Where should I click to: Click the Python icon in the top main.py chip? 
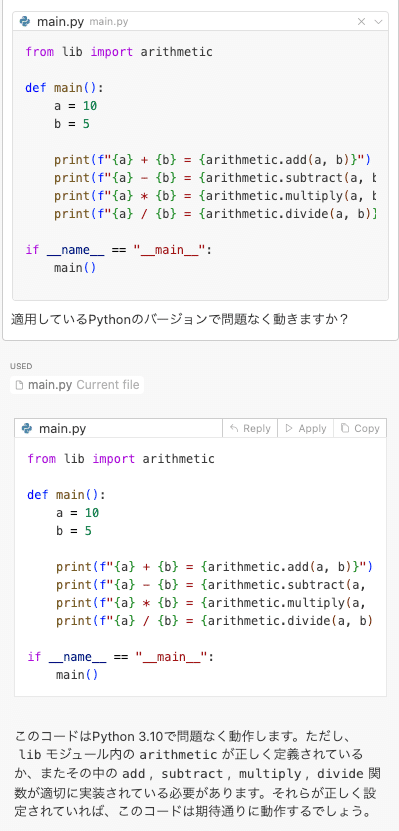point(25,21)
